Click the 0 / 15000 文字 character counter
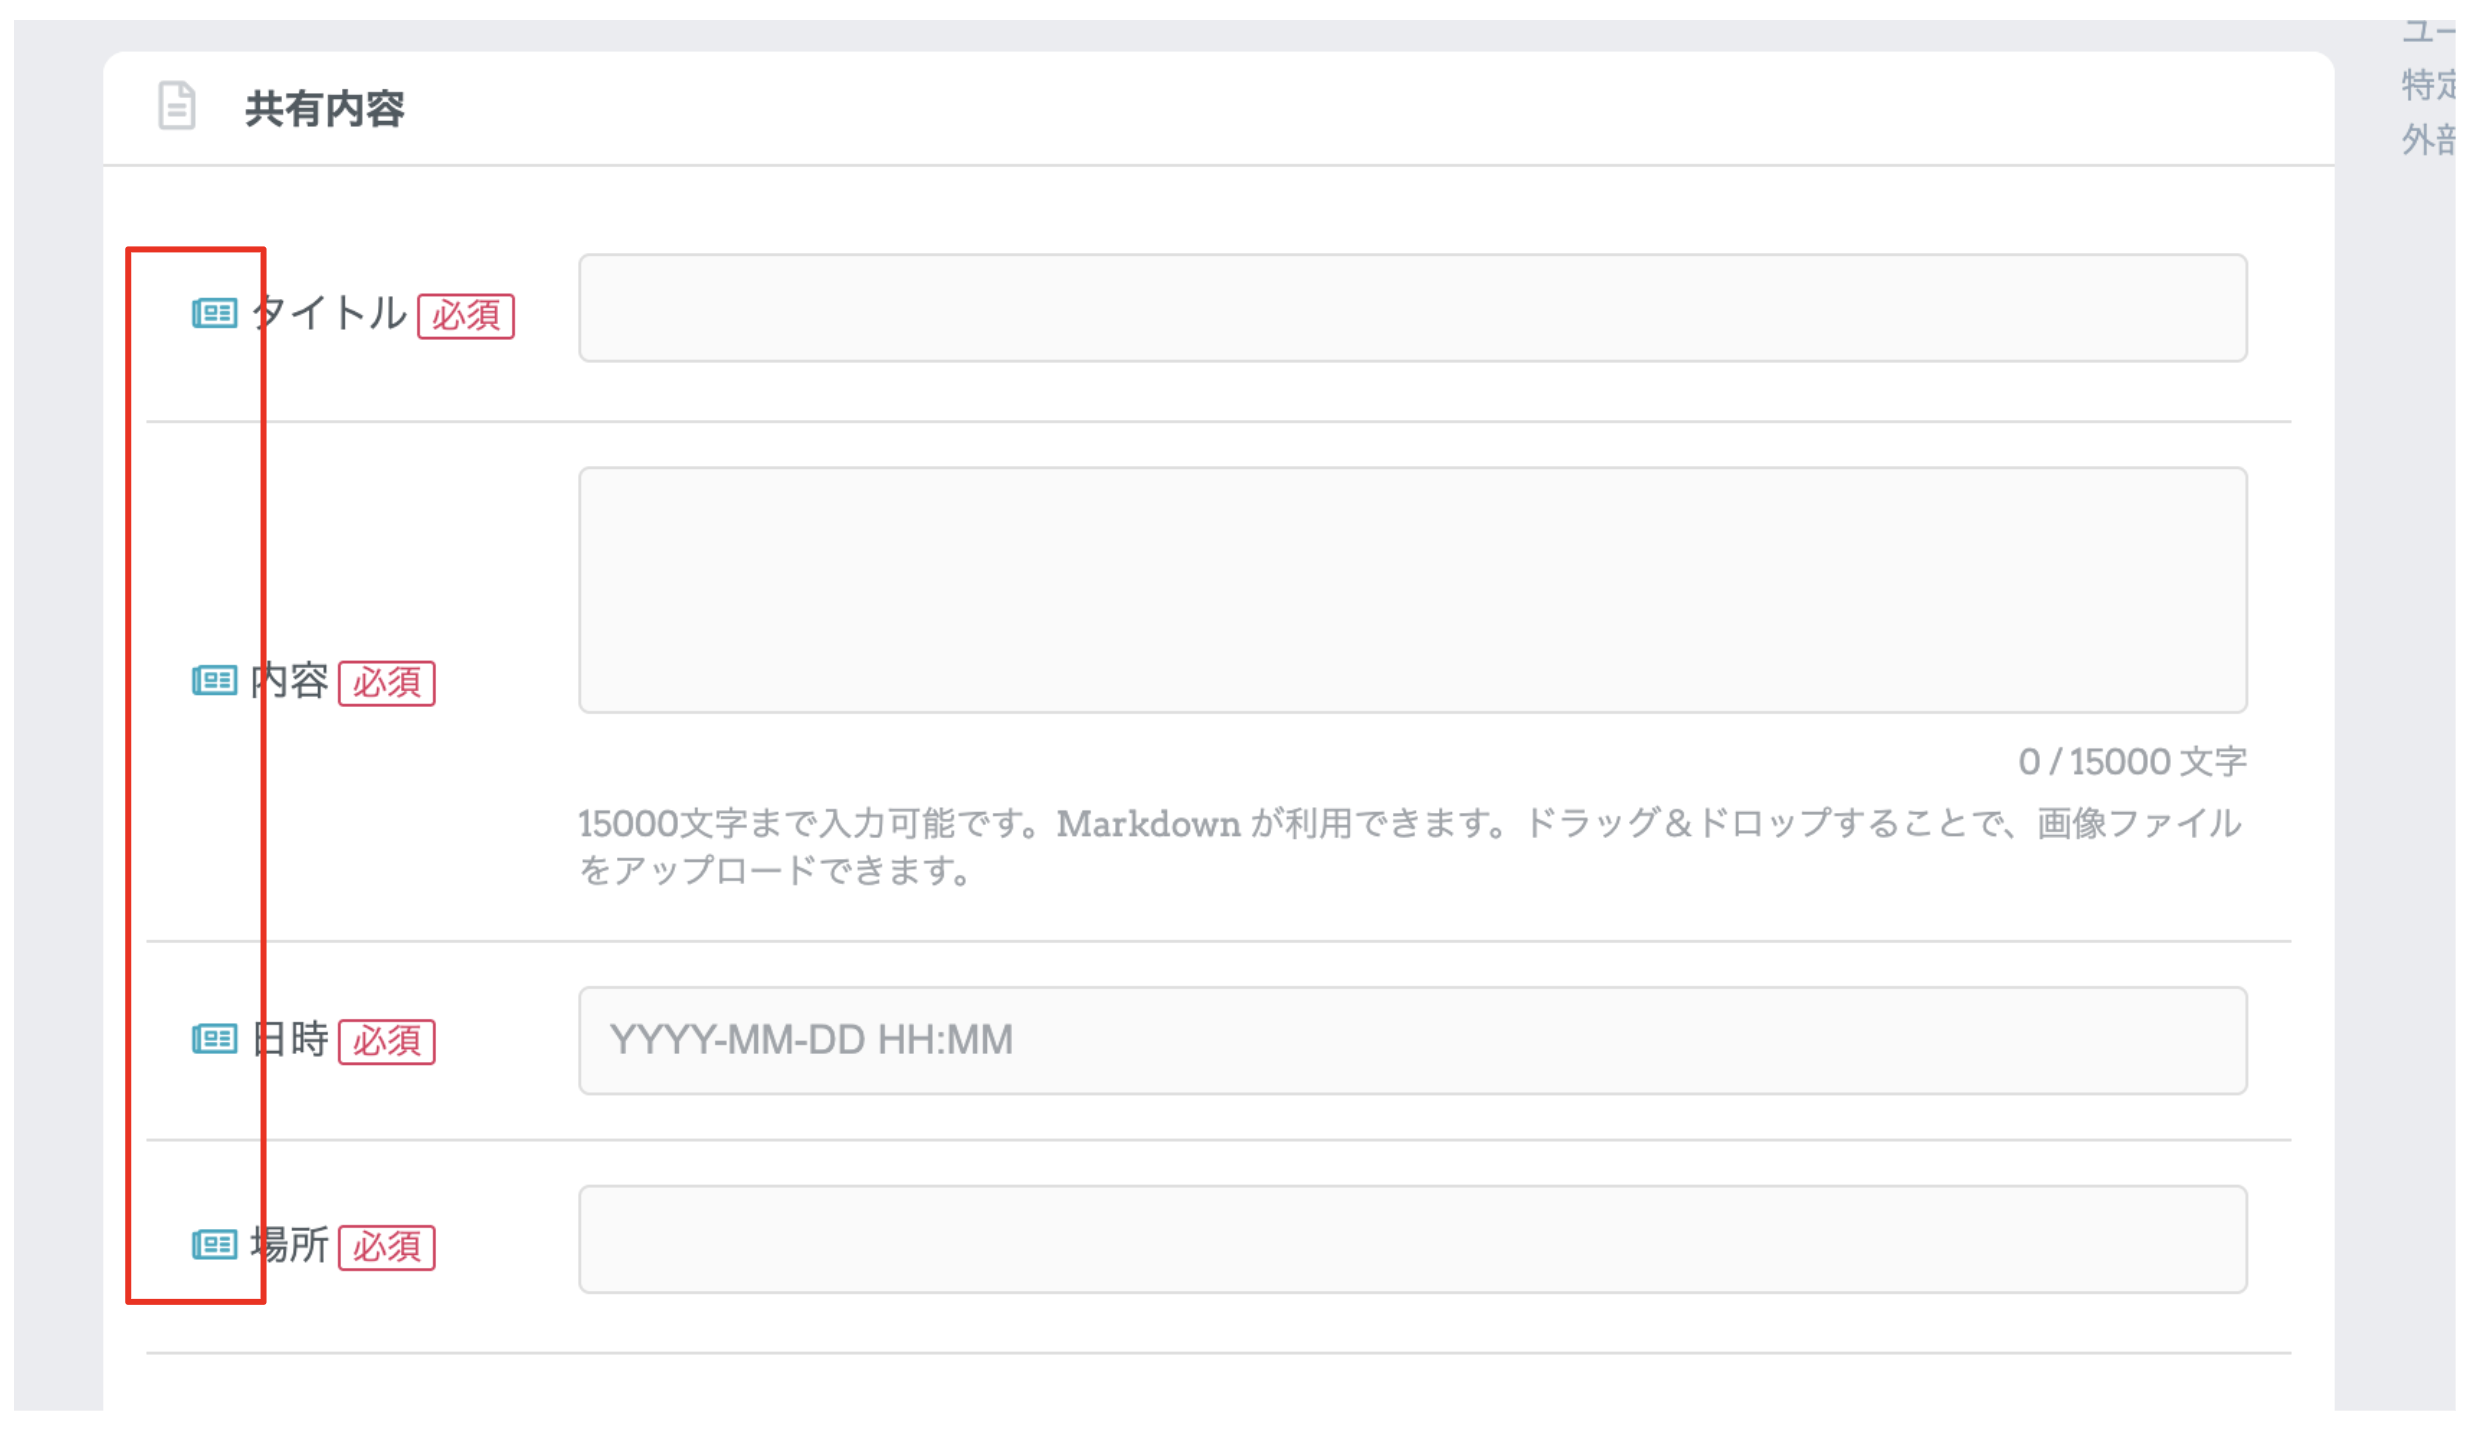 tap(2132, 762)
